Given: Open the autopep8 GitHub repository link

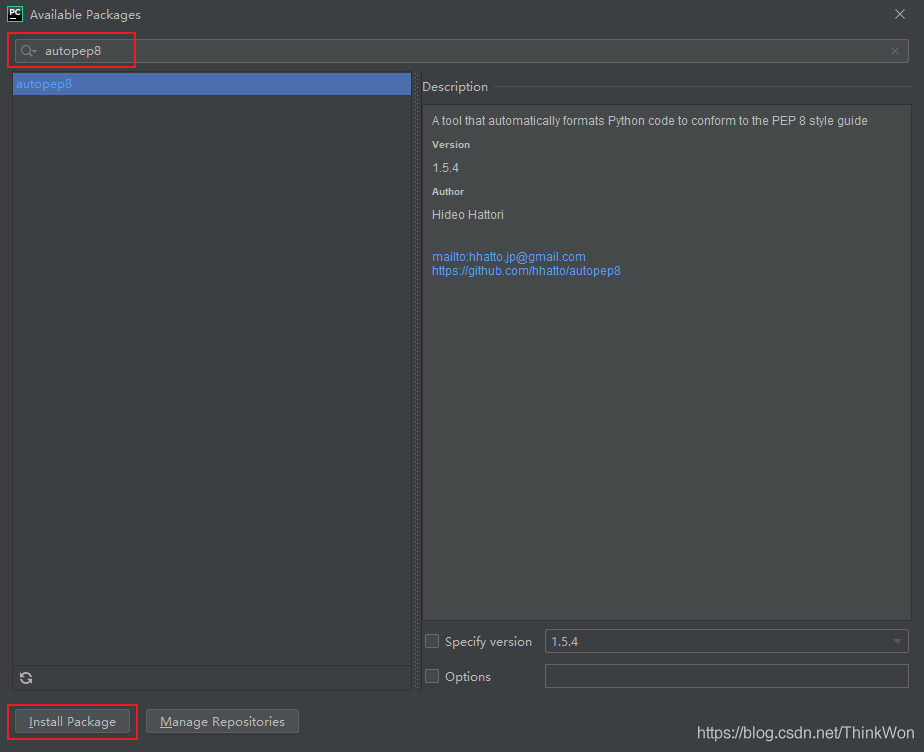Looking at the screenshot, I should 526,271.
